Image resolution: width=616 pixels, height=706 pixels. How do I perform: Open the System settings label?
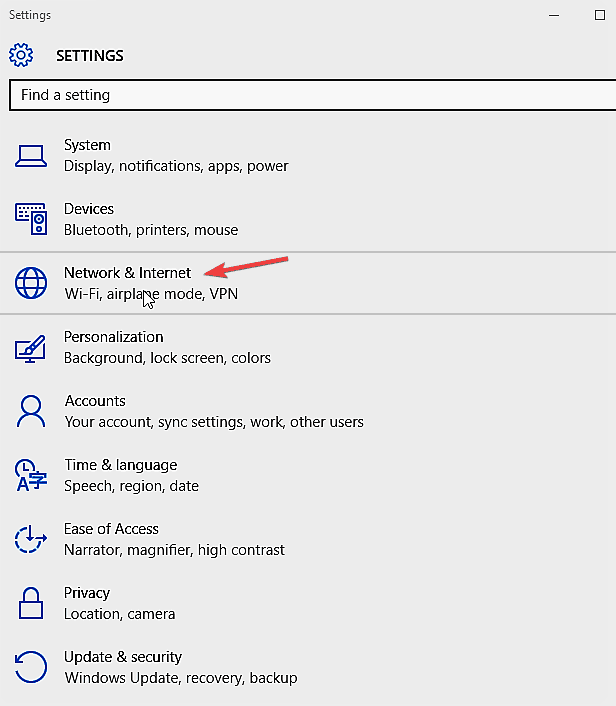(87, 145)
